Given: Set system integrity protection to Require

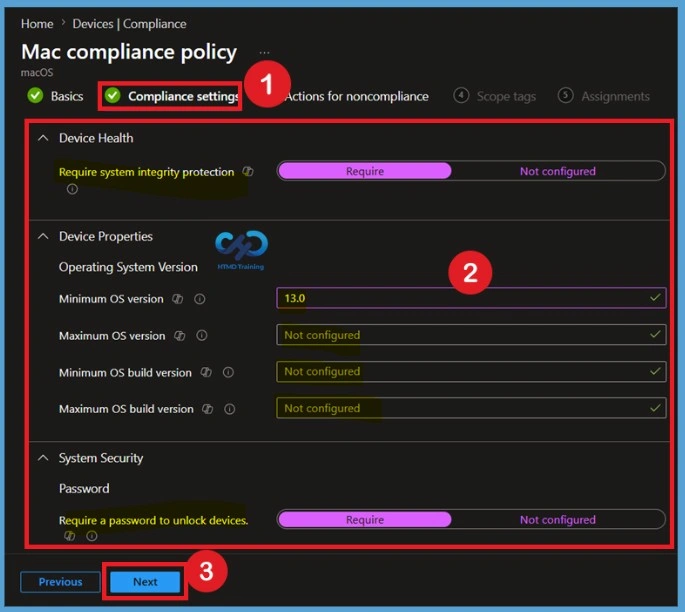Looking at the screenshot, I should (365, 171).
